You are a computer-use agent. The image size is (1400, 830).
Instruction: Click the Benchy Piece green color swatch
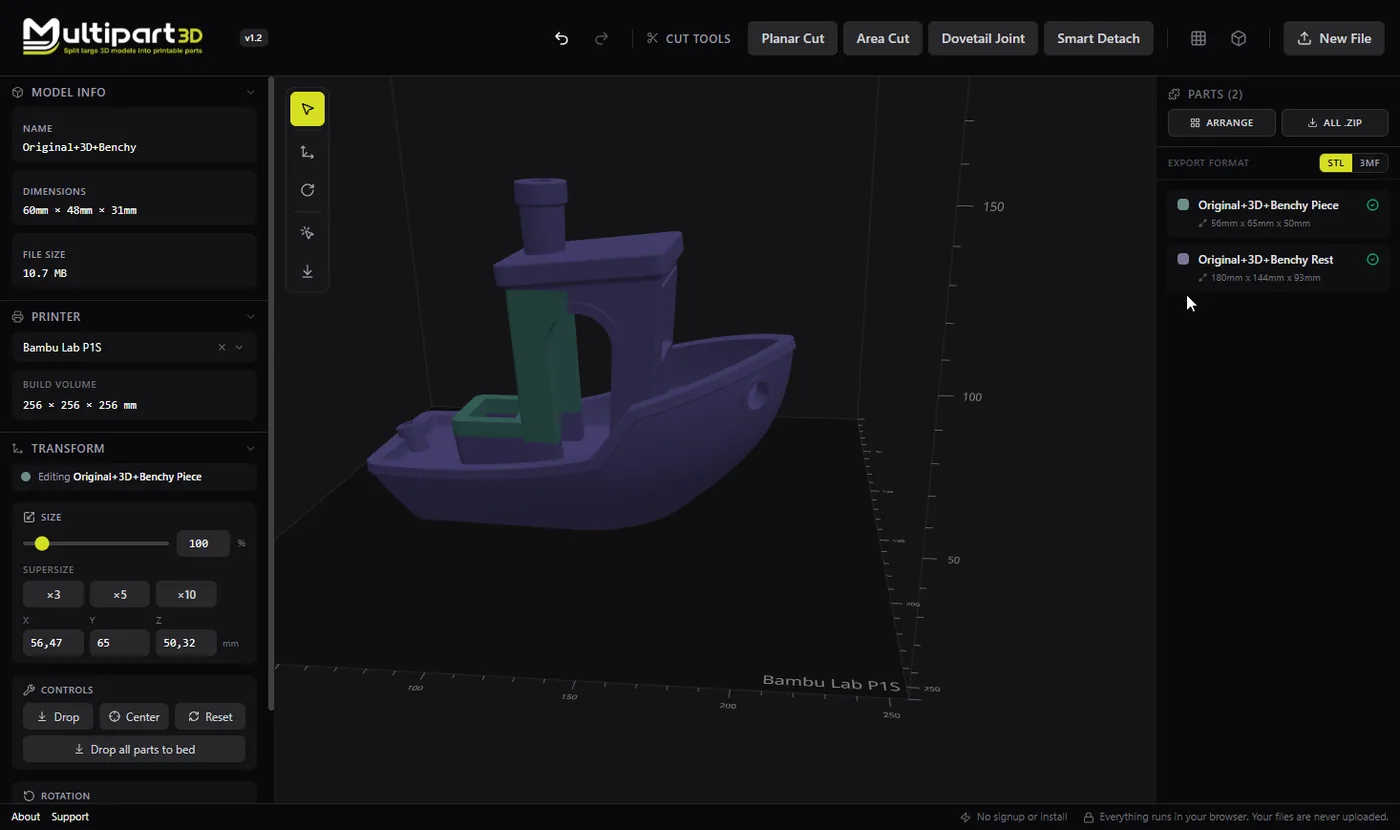[x=1184, y=205]
